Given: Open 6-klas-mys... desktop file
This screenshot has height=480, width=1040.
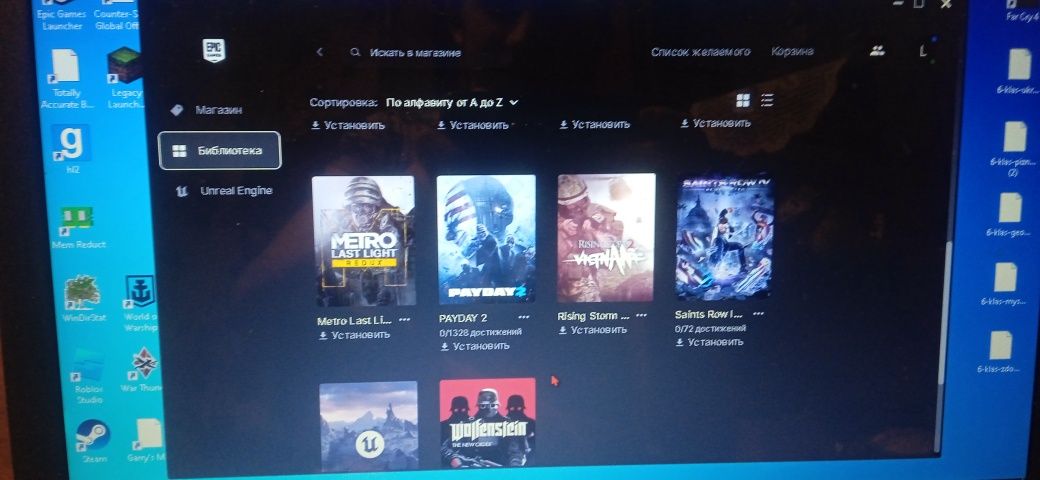Looking at the screenshot, I should (1004, 284).
